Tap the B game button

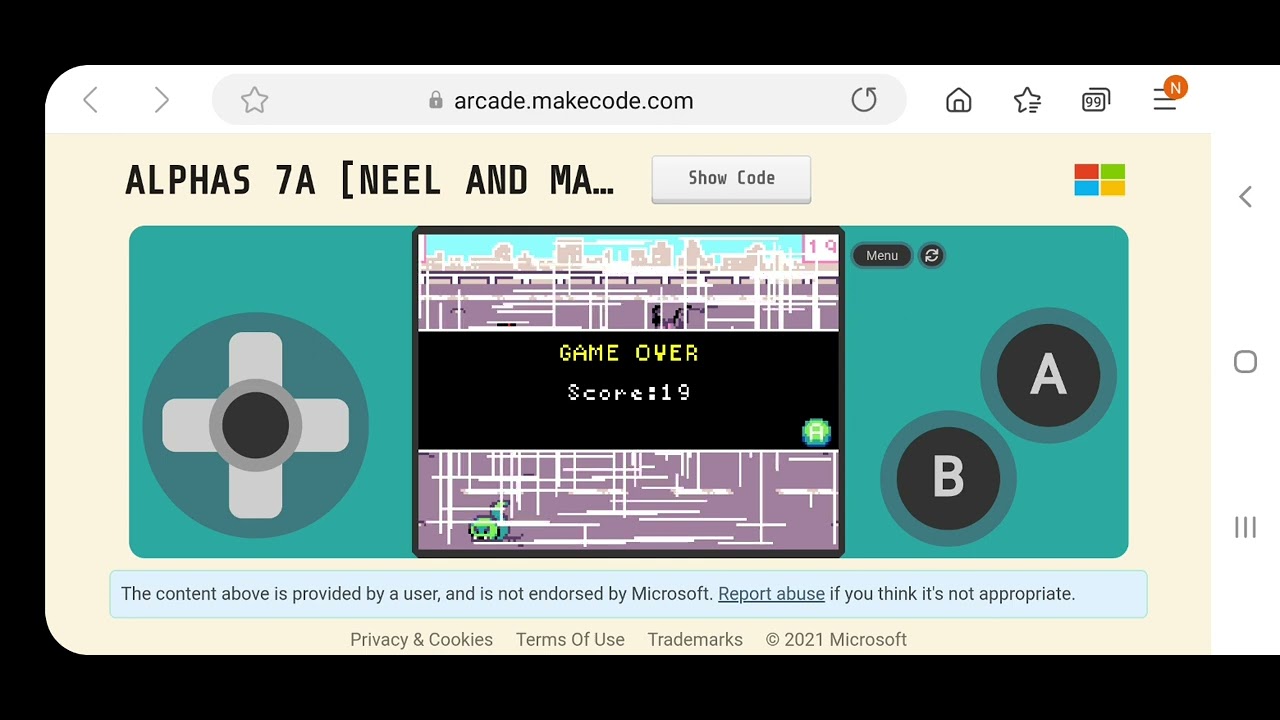pyautogui.click(x=948, y=477)
